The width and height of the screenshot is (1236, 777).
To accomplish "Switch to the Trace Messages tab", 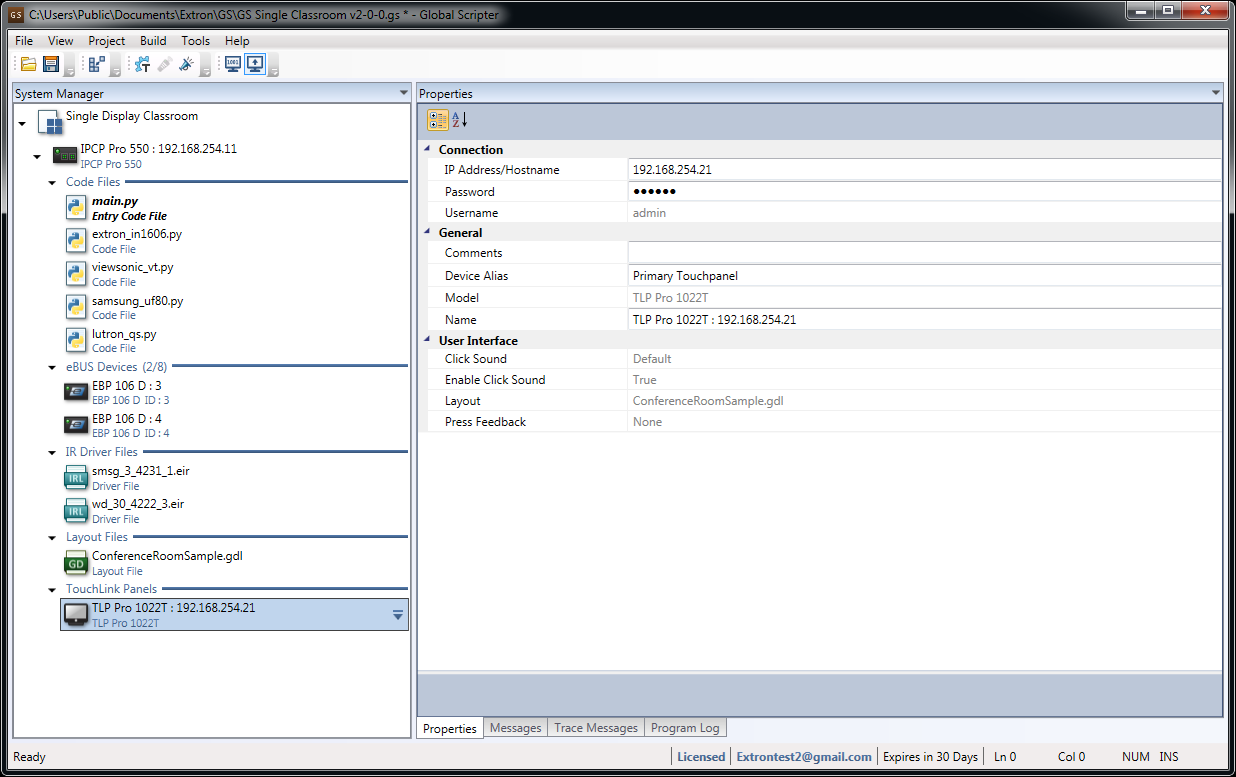I will tap(596, 728).
